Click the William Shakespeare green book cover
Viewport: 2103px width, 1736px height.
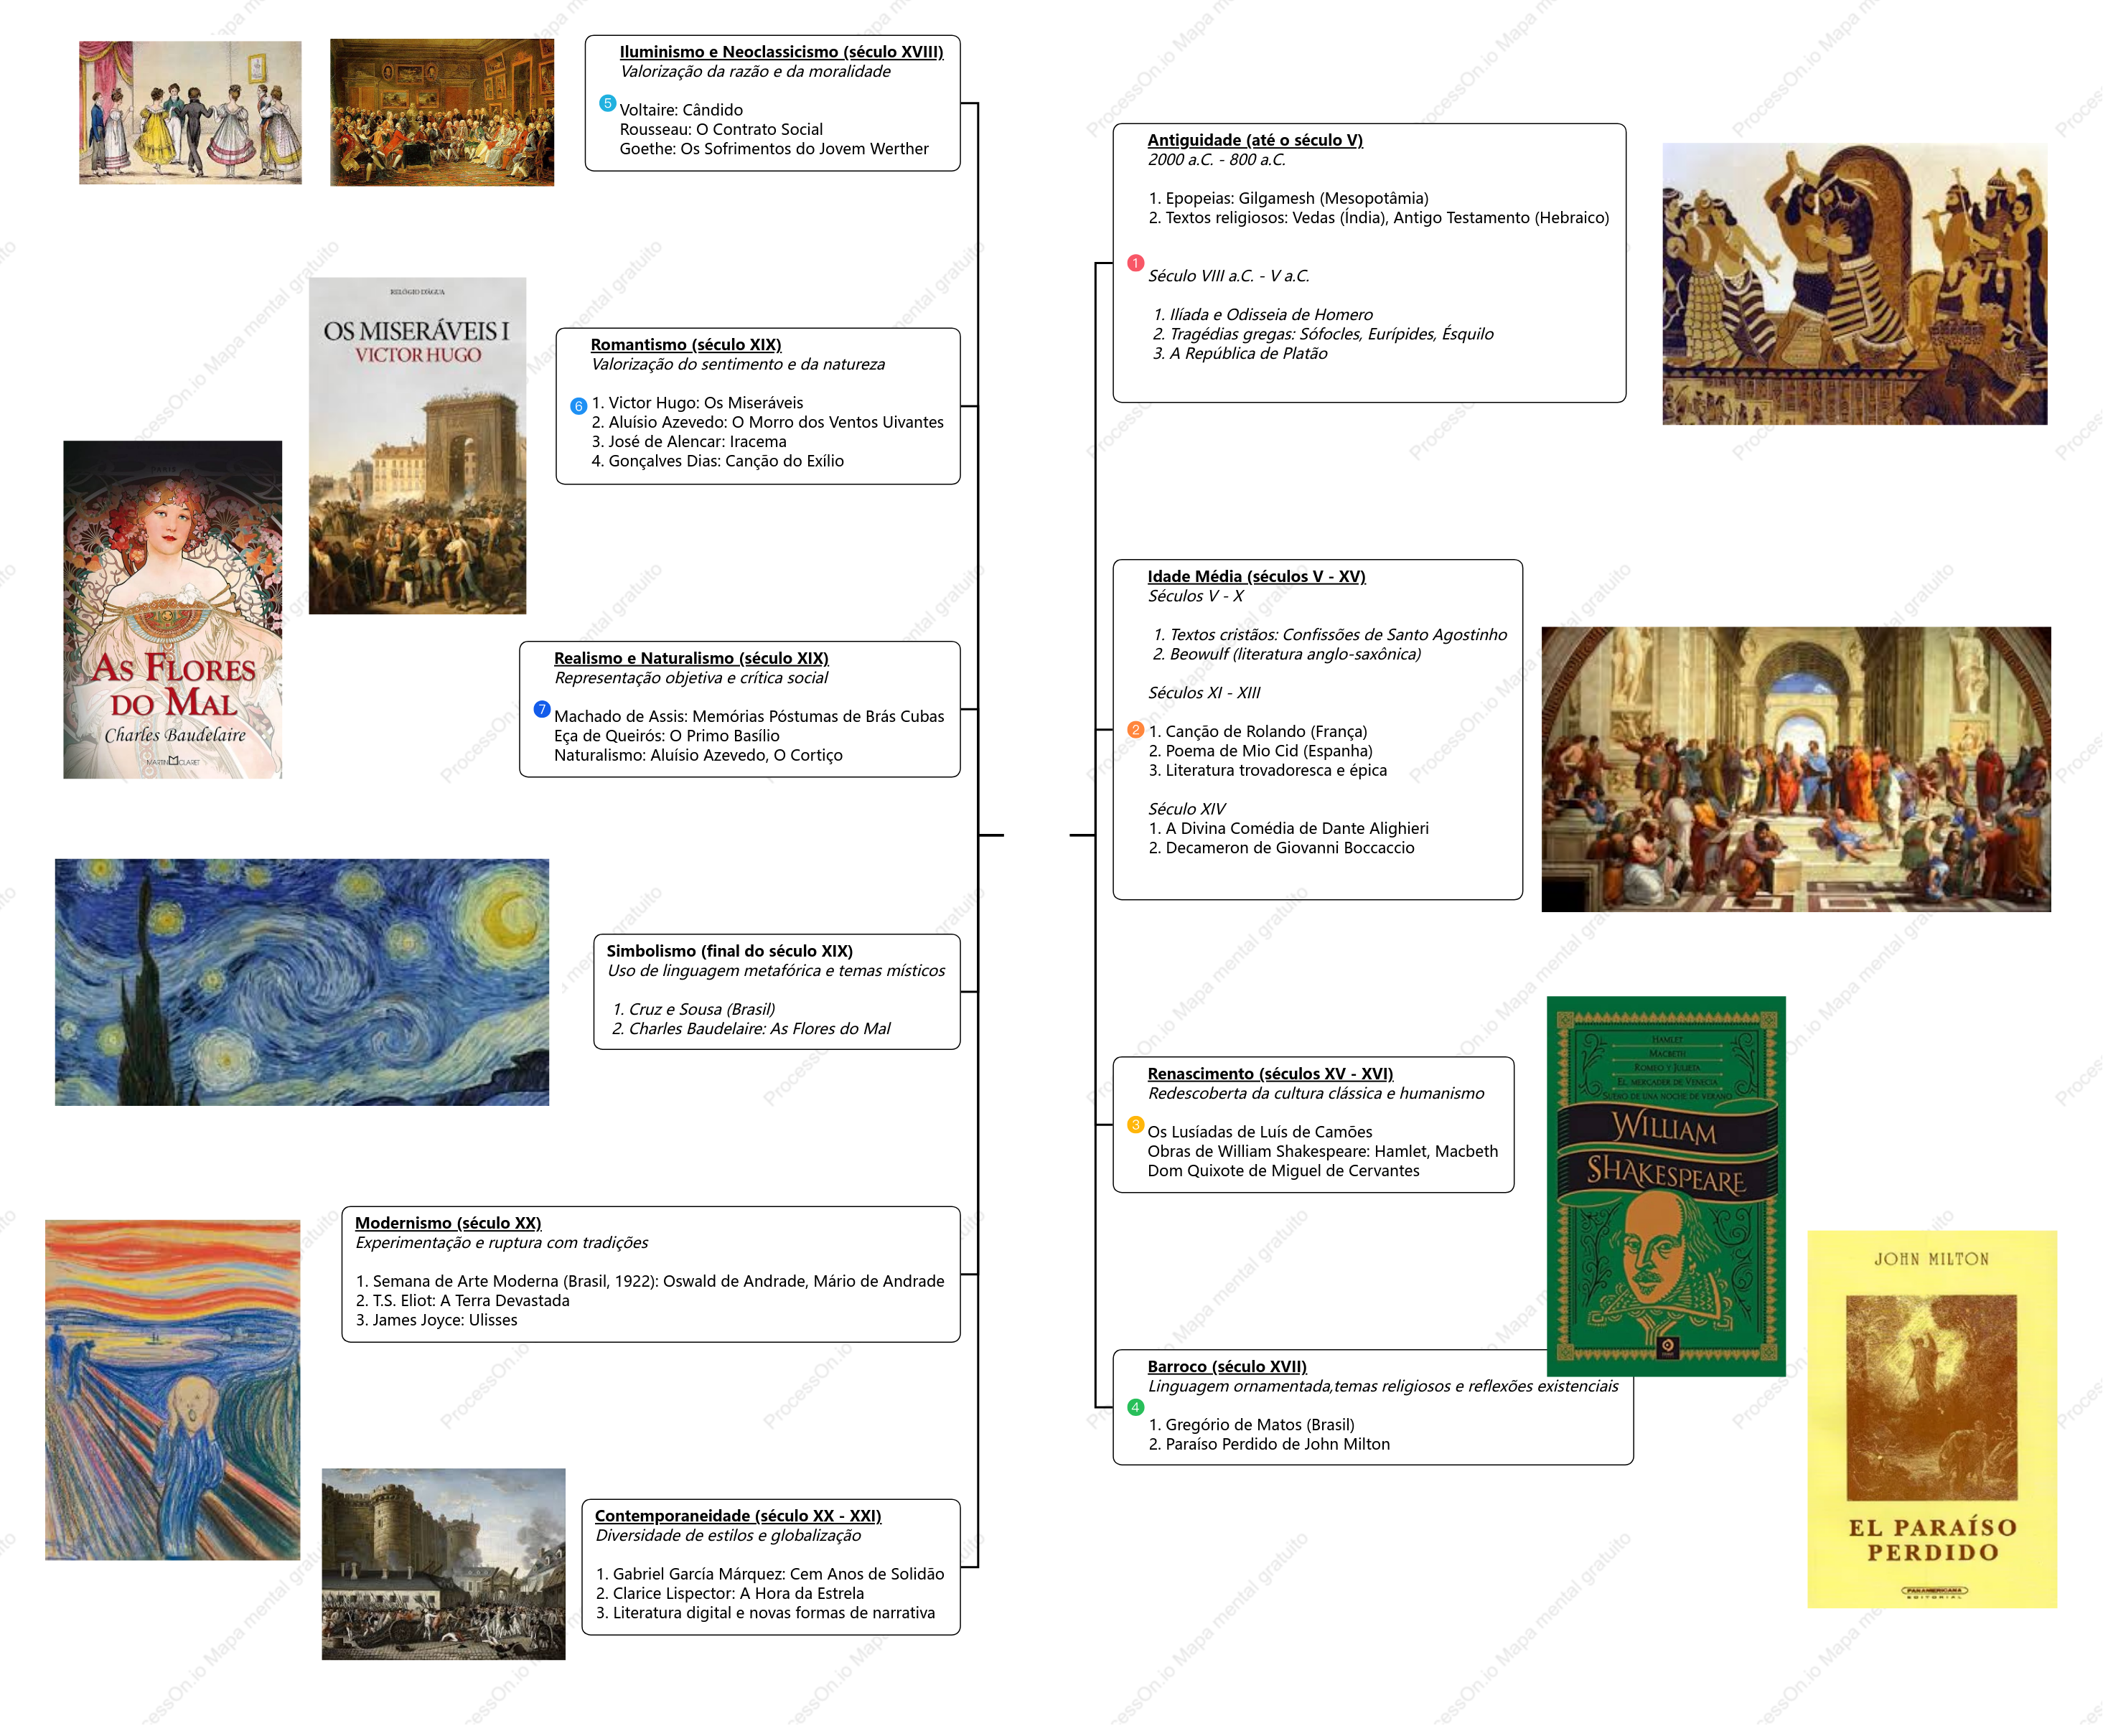1666,1186
